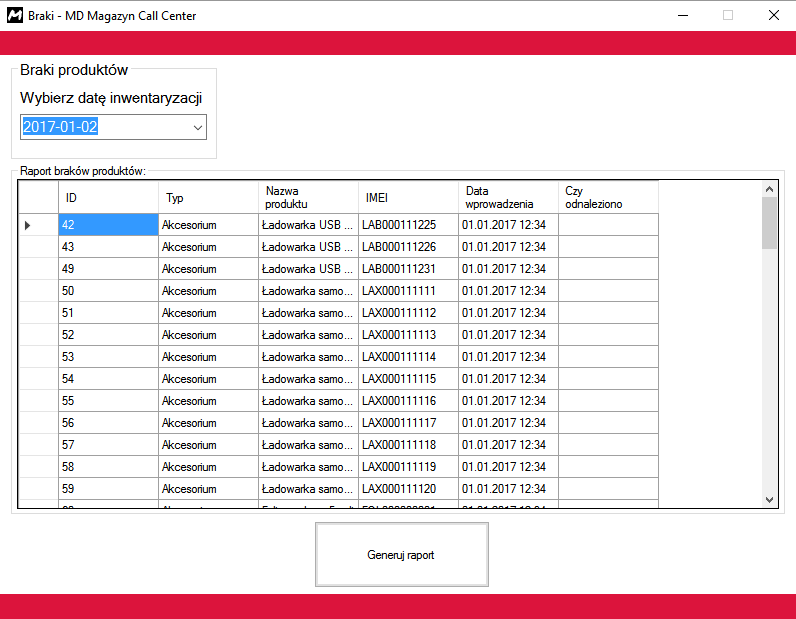Click the Generuj raport button
This screenshot has height=619, width=796.
point(402,555)
